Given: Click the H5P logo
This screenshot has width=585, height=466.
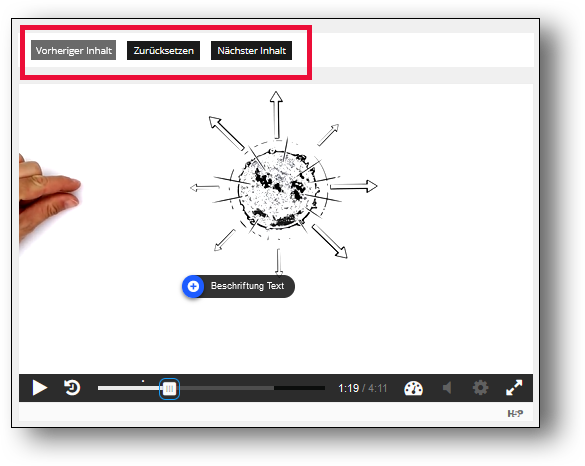Looking at the screenshot, I should coord(515,413).
